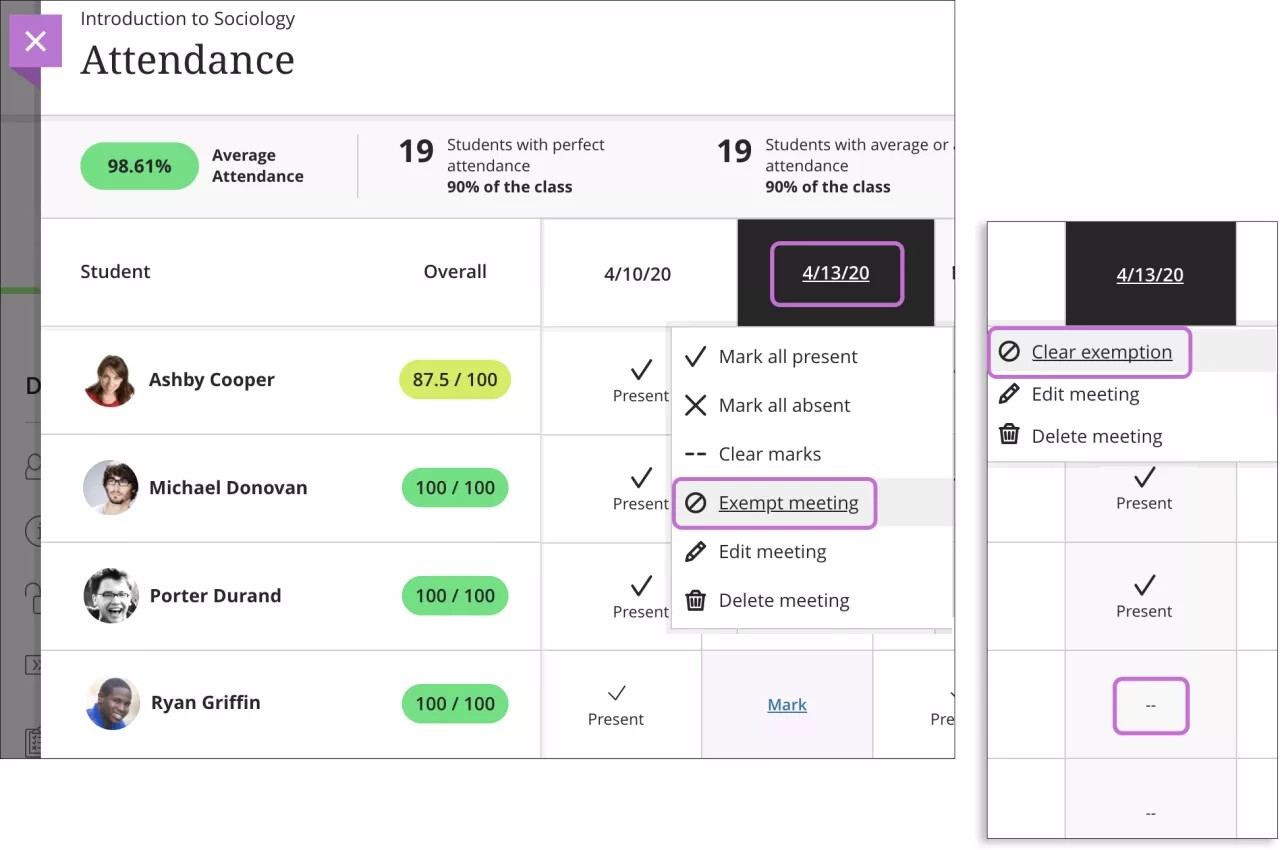This screenshot has height=850, width=1280.
Task: Click the dashes icon beside Clear marks
Action: click(696, 454)
